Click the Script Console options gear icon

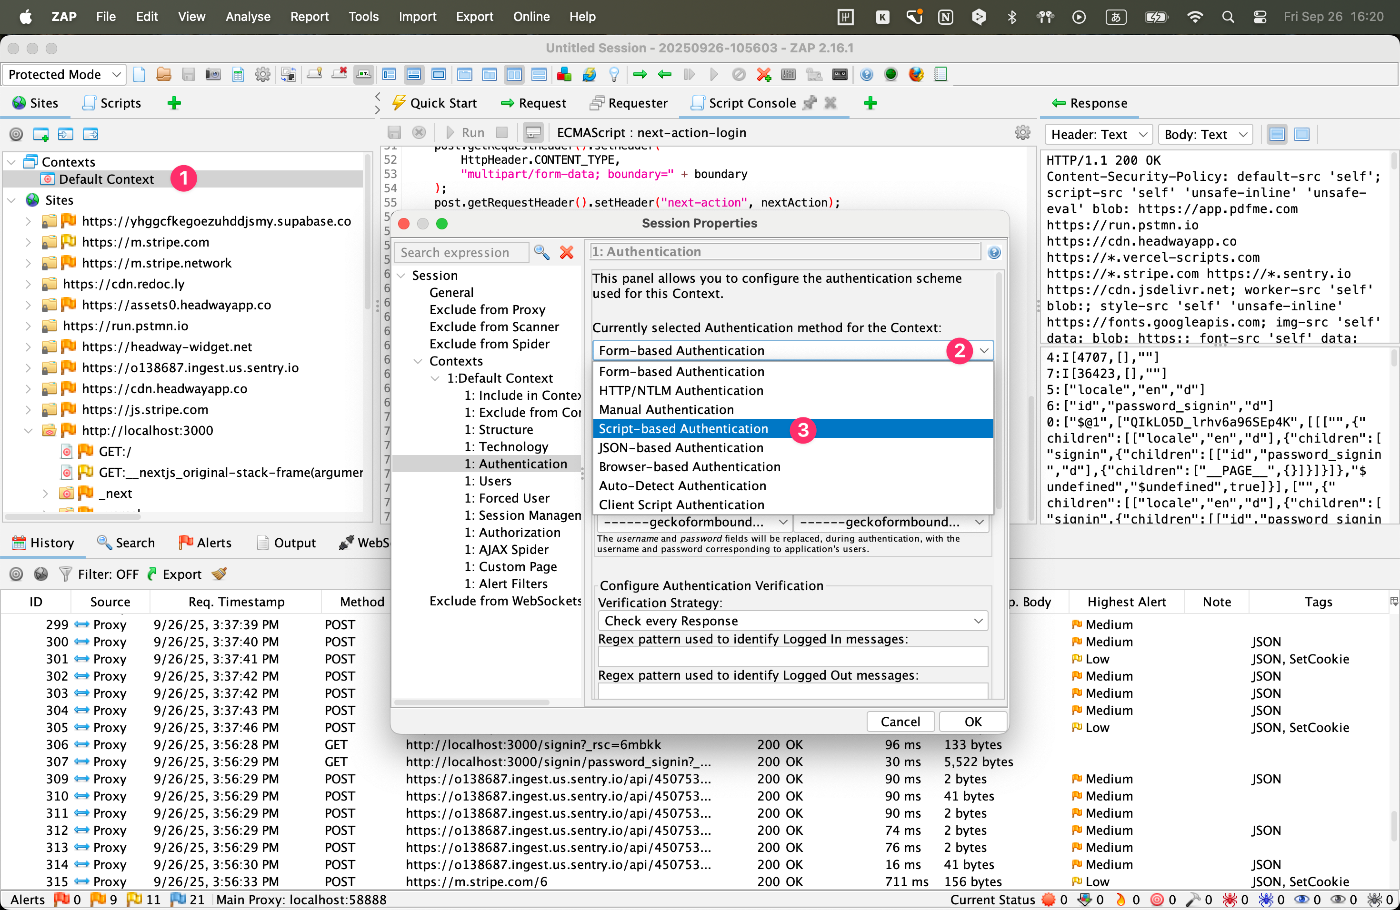coord(1022,132)
